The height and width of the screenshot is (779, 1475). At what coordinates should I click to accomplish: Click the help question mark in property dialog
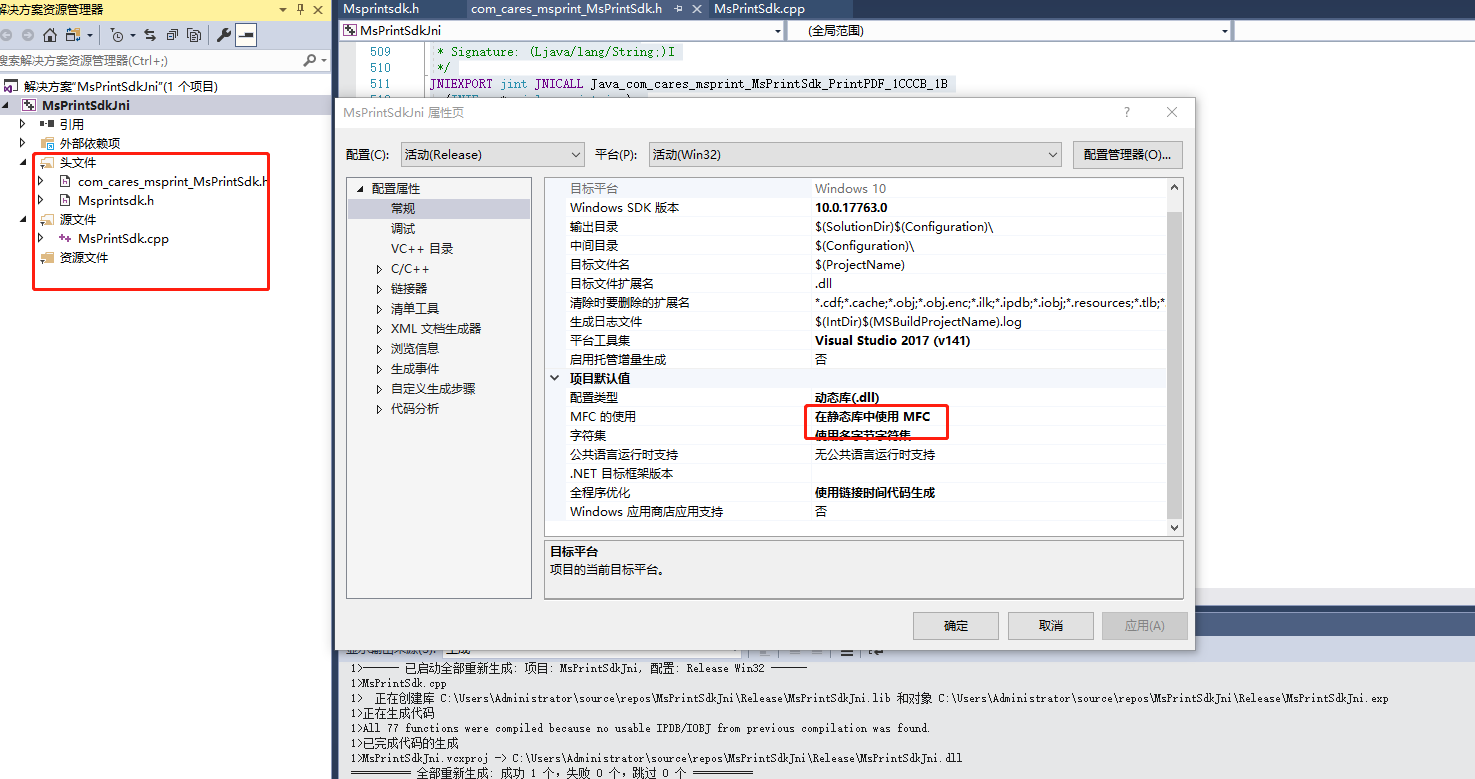pos(1126,112)
